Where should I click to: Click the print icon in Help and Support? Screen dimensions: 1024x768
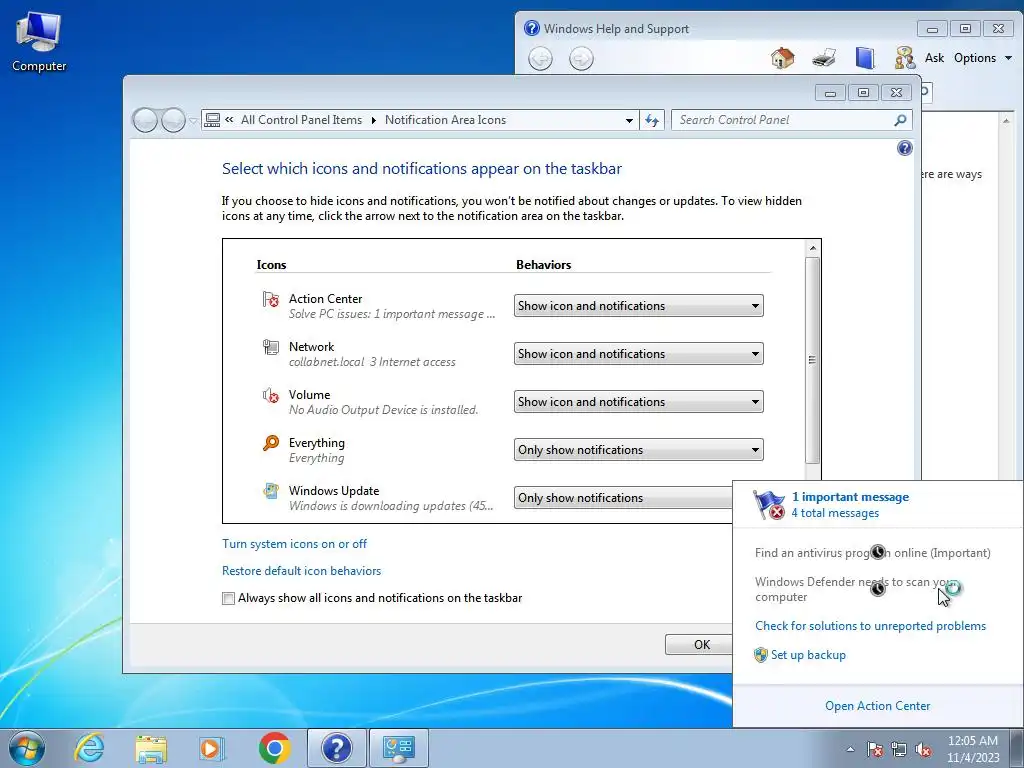(824, 58)
